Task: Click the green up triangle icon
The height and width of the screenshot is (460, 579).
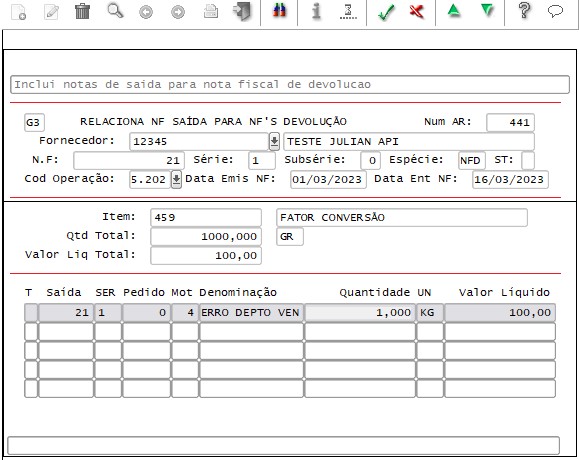Action: coord(454,10)
